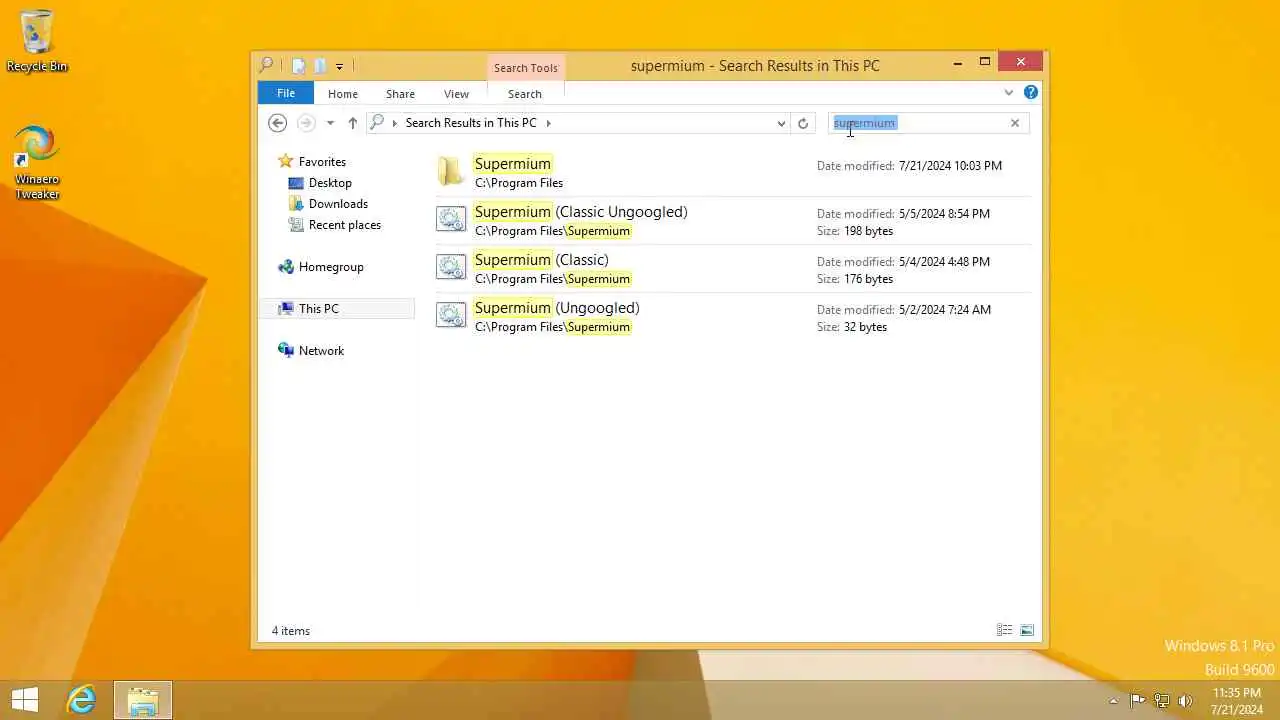Select Supermium (Classic Ungoogled) result name
The image size is (1280, 720).
coord(581,212)
